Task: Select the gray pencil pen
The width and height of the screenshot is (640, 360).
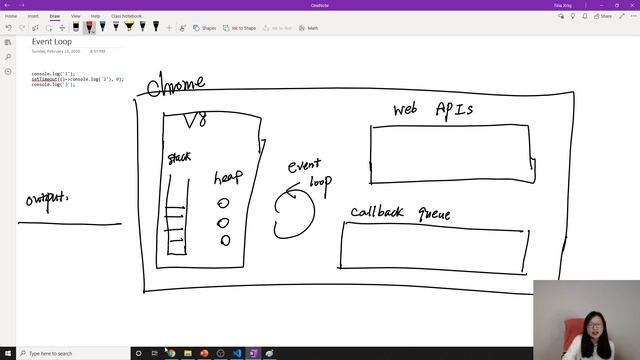Action: coord(116,27)
